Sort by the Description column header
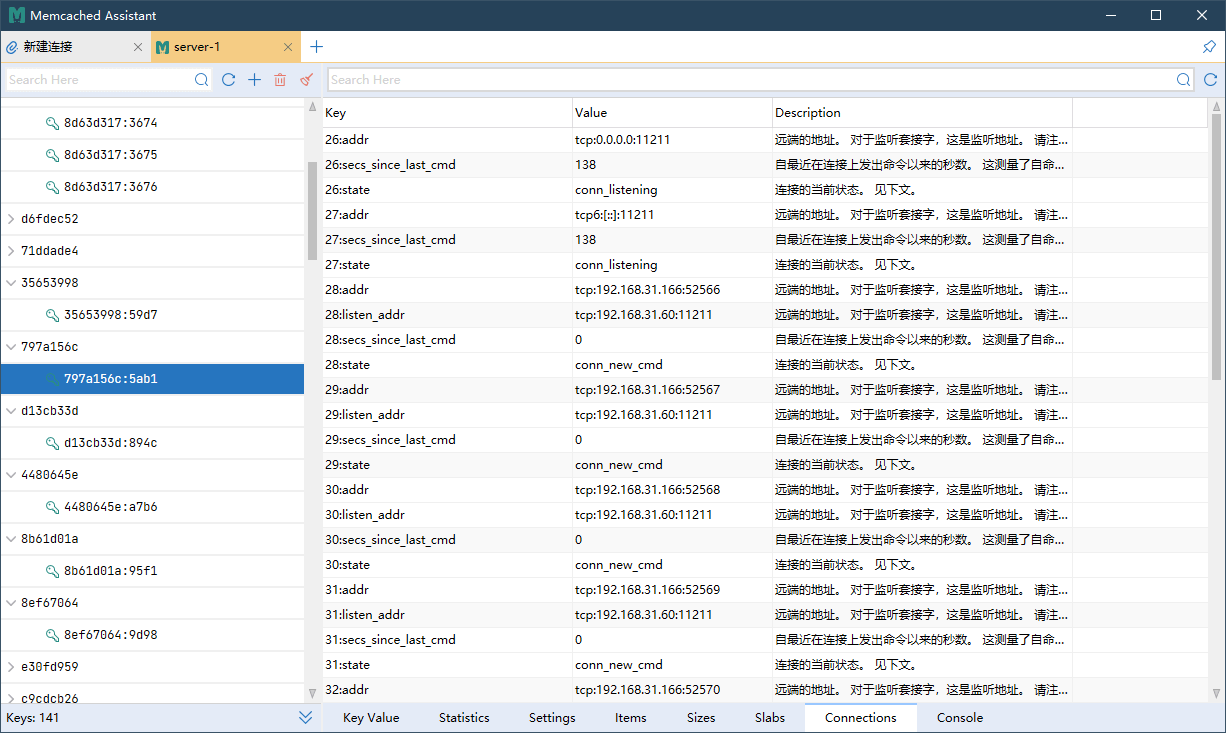 point(923,113)
